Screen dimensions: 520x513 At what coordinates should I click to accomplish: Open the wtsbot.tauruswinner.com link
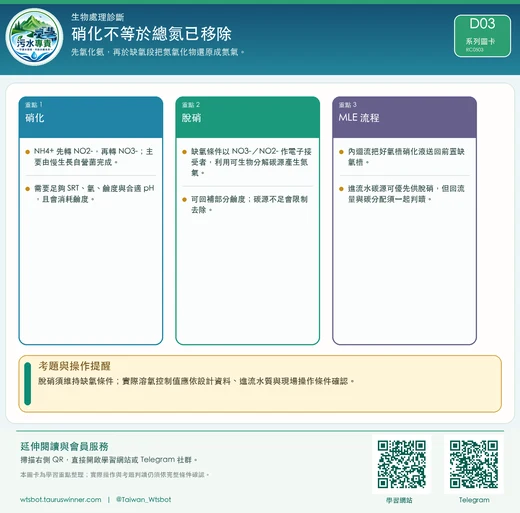point(61,499)
